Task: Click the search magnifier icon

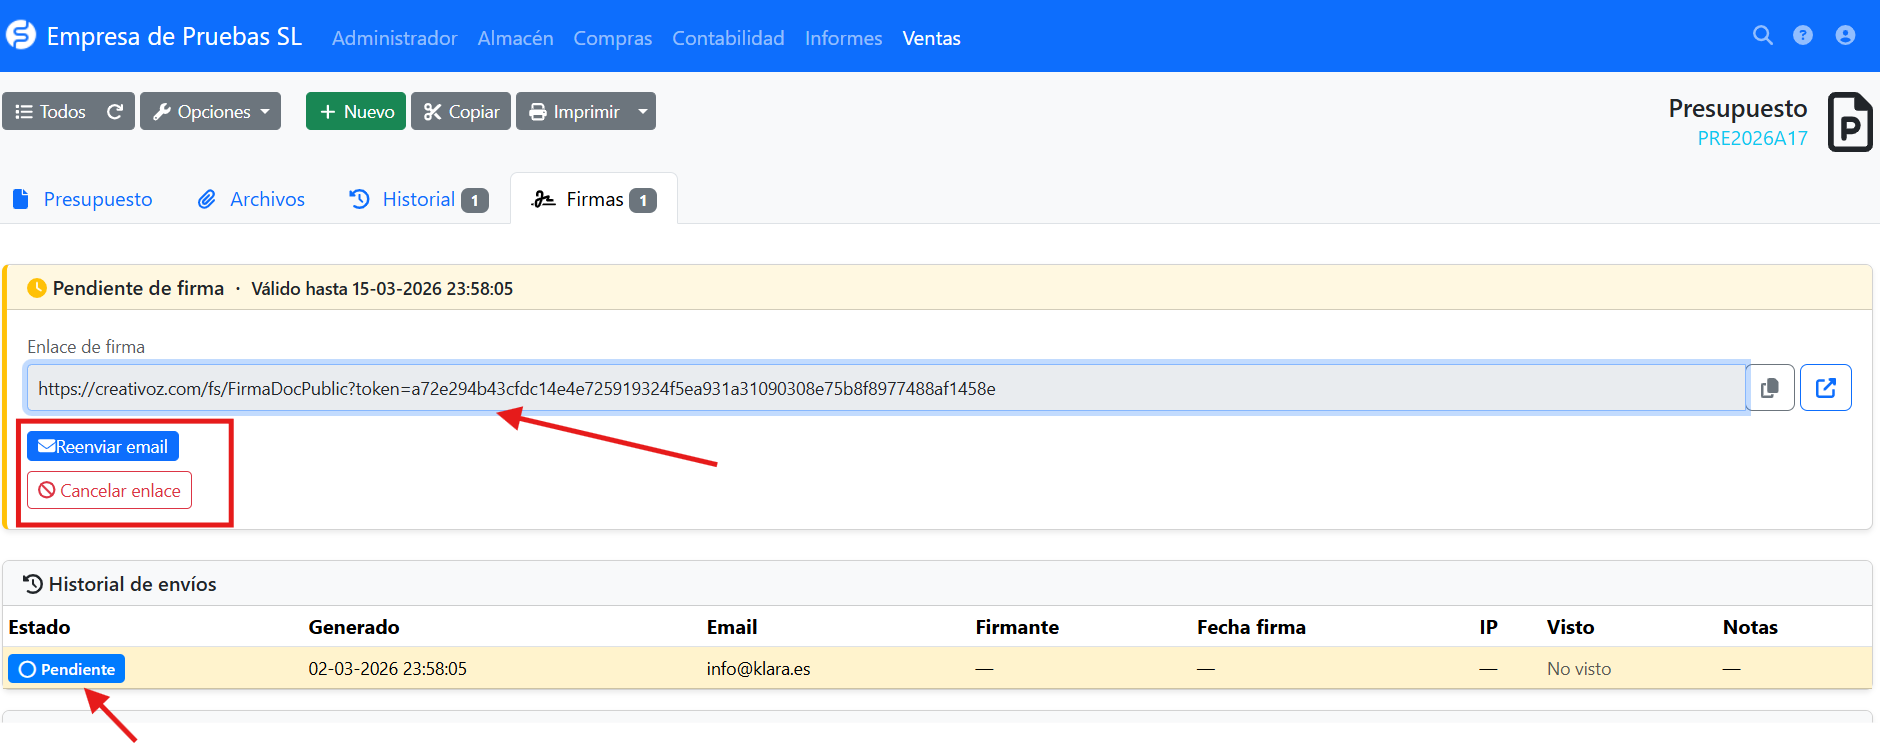Action: point(1762,36)
